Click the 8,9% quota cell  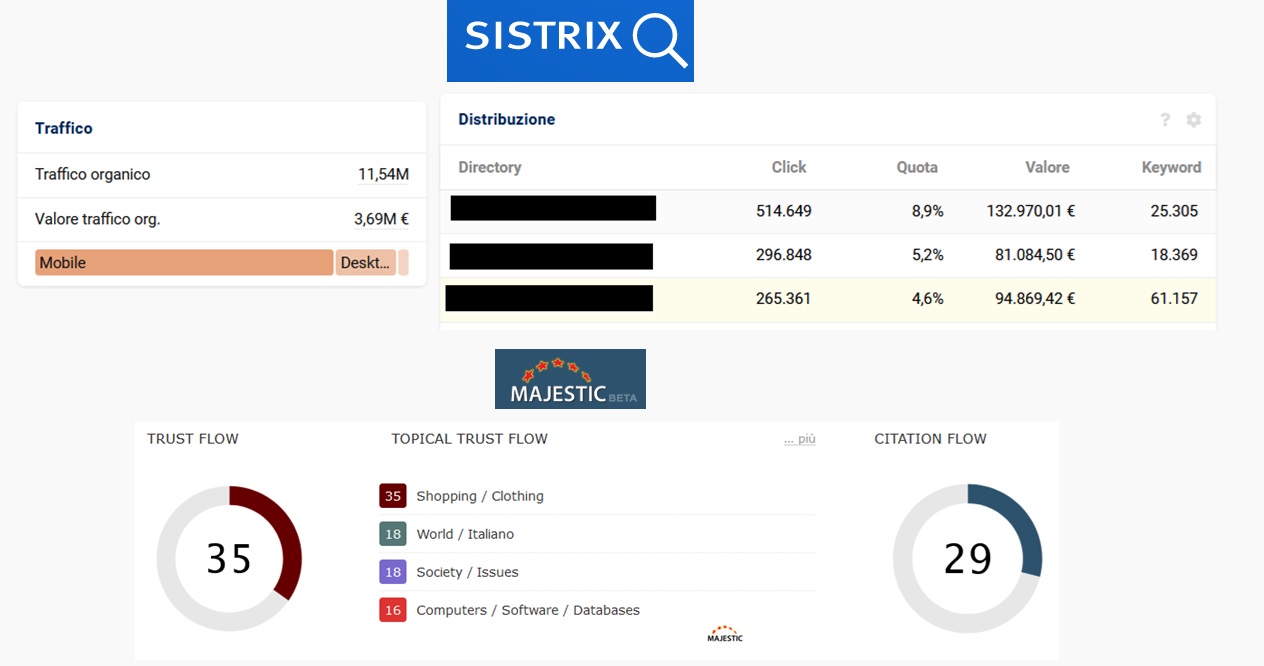pyautogui.click(x=927, y=211)
